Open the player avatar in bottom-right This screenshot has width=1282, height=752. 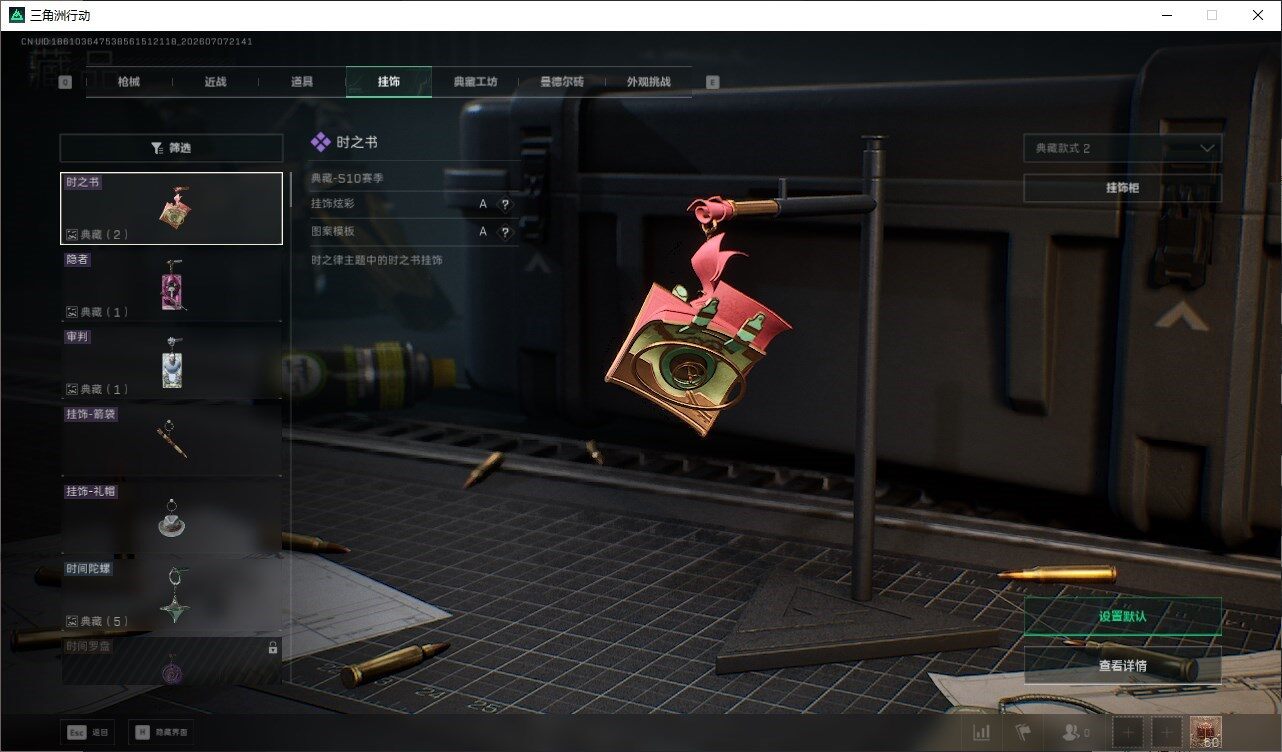pyautogui.click(x=1205, y=733)
